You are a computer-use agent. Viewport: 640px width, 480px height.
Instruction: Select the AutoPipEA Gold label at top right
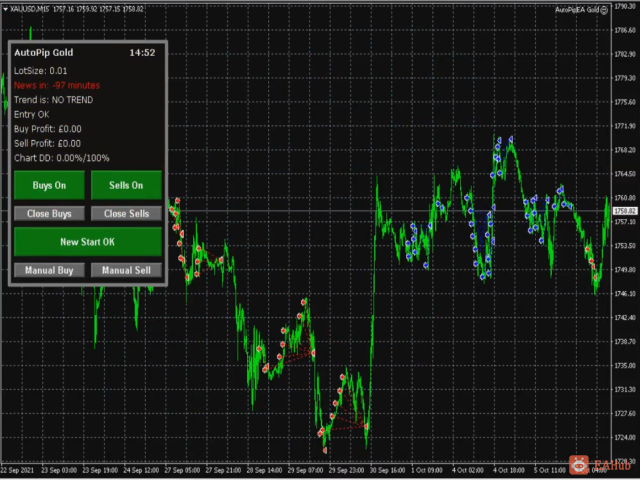pos(577,10)
